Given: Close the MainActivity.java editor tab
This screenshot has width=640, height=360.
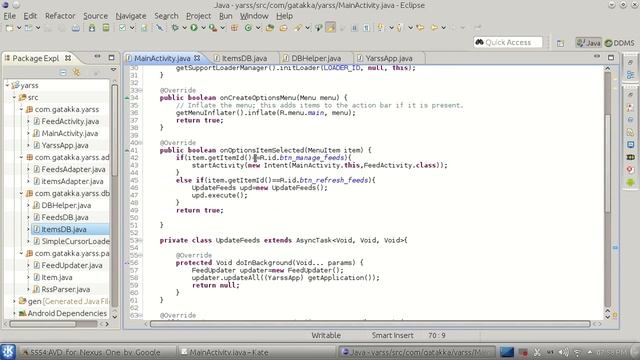Looking at the screenshot, I should pyautogui.click(x=197, y=58).
